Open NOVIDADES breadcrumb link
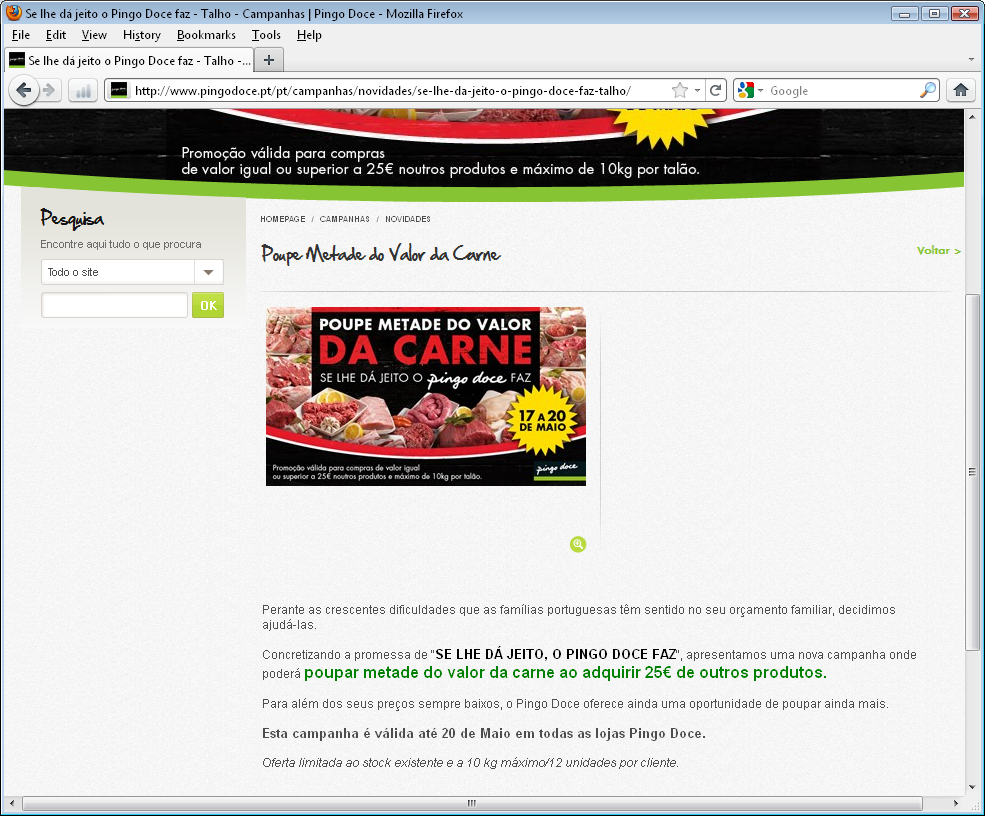Image resolution: width=985 pixels, height=816 pixels. pyautogui.click(x=408, y=219)
